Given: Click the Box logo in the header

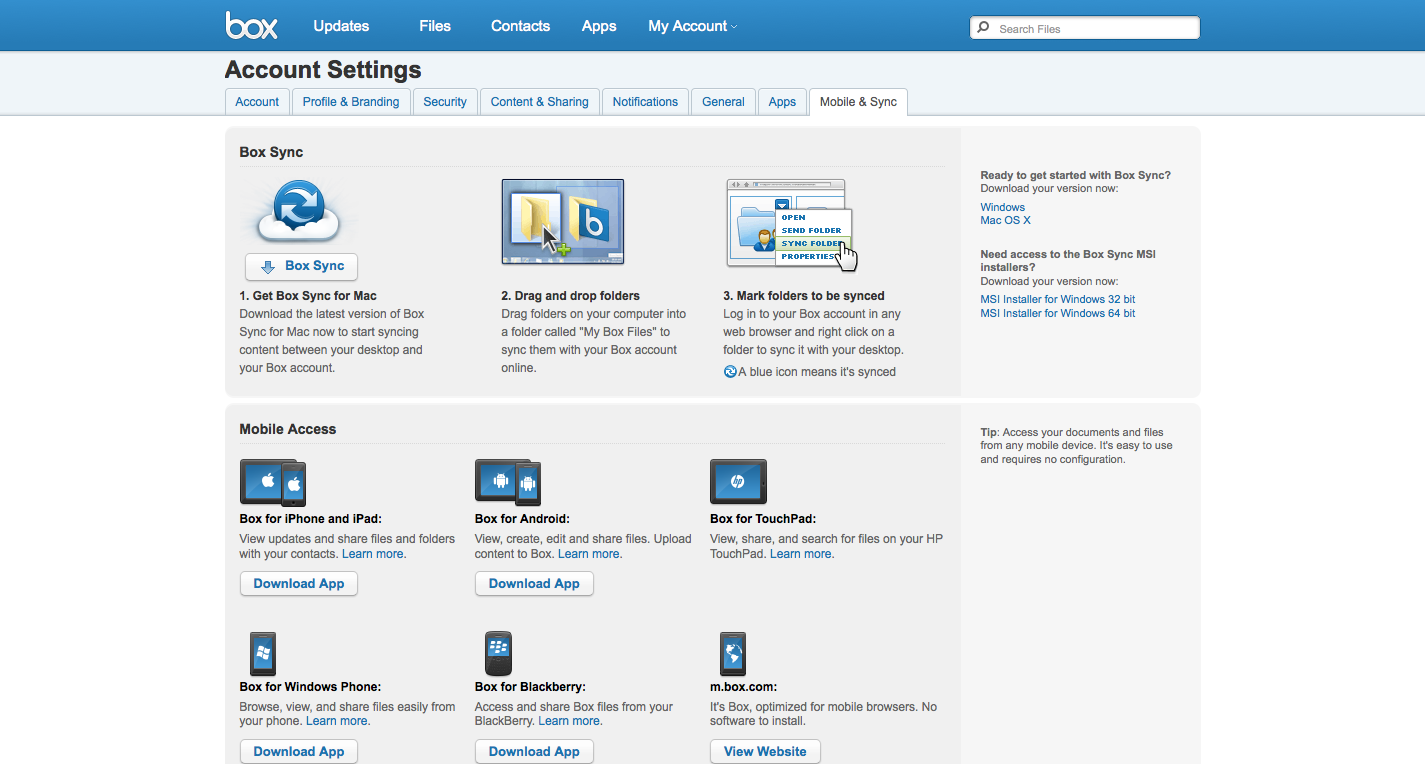Looking at the screenshot, I should point(251,25).
